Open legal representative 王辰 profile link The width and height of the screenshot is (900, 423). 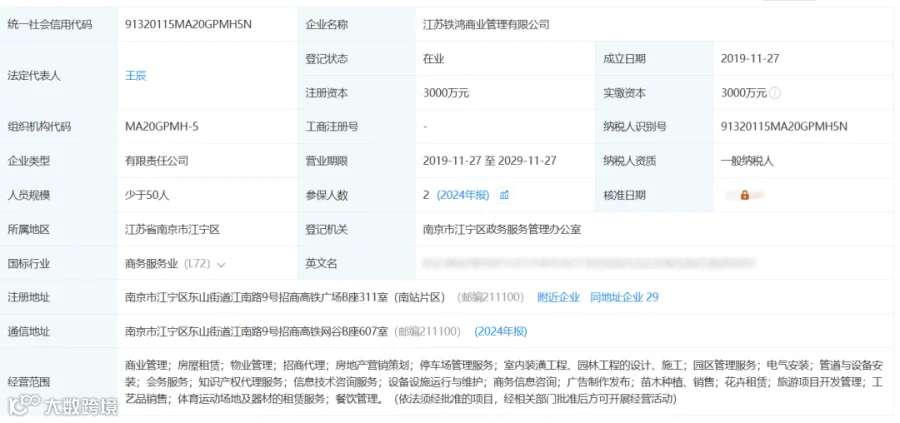(136, 76)
